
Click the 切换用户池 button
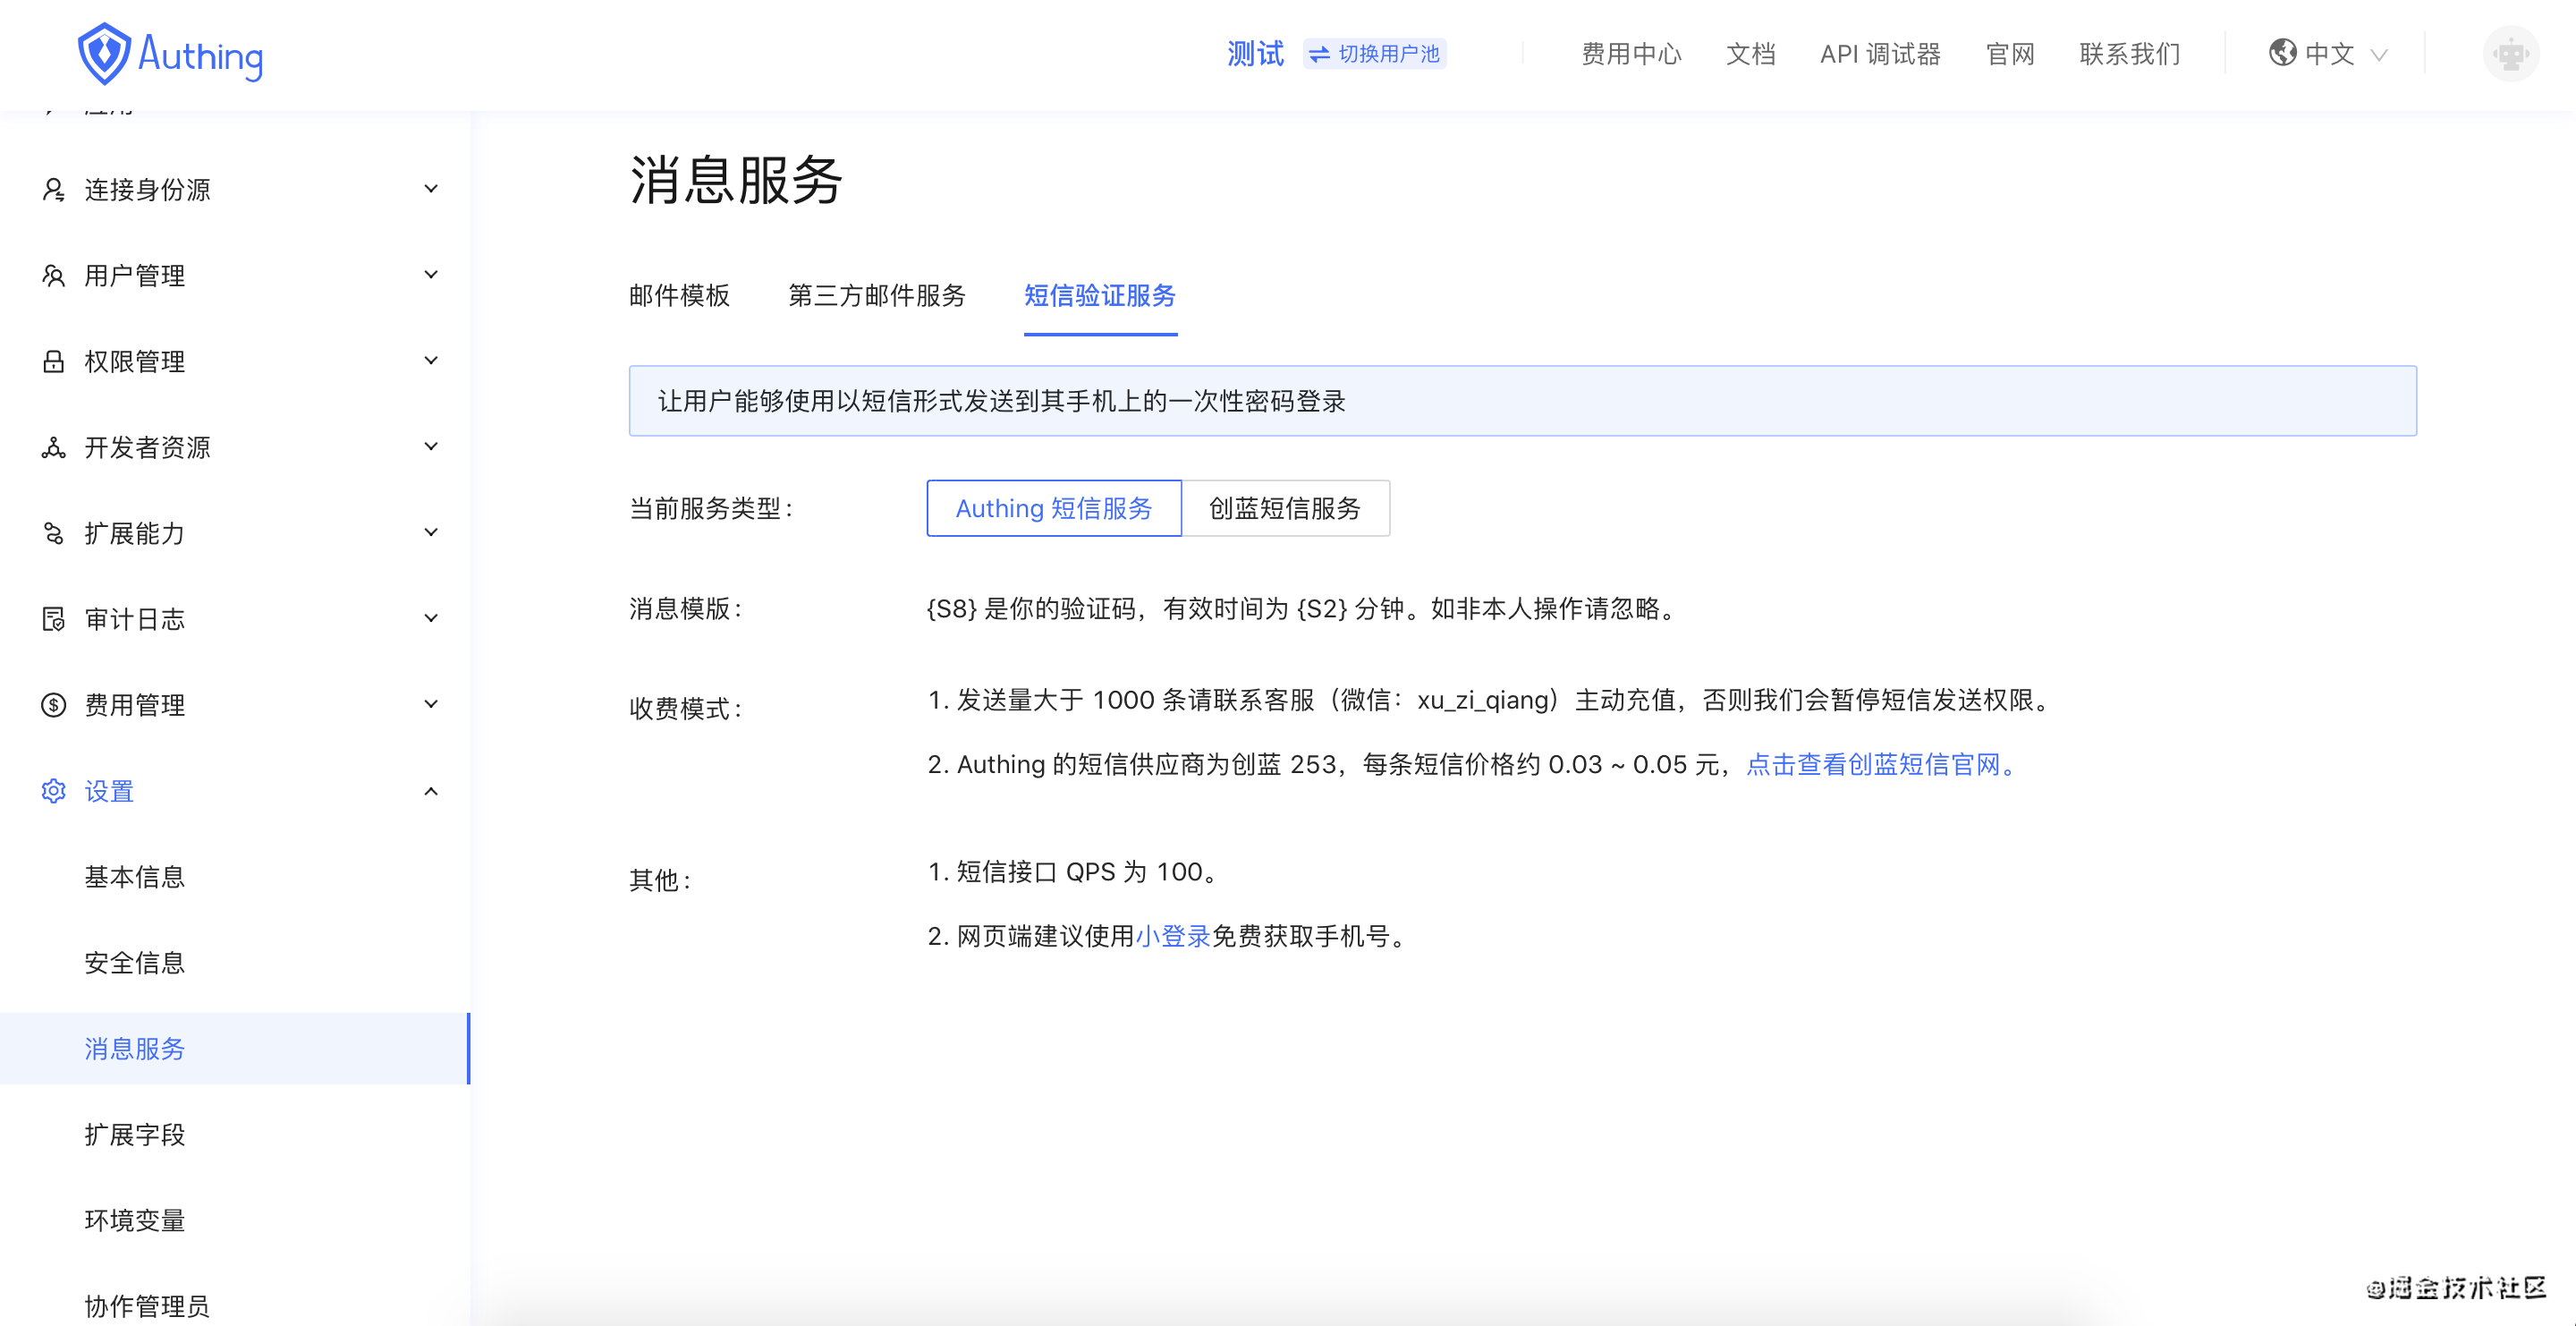pyautogui.click(x=1375, y=54)
